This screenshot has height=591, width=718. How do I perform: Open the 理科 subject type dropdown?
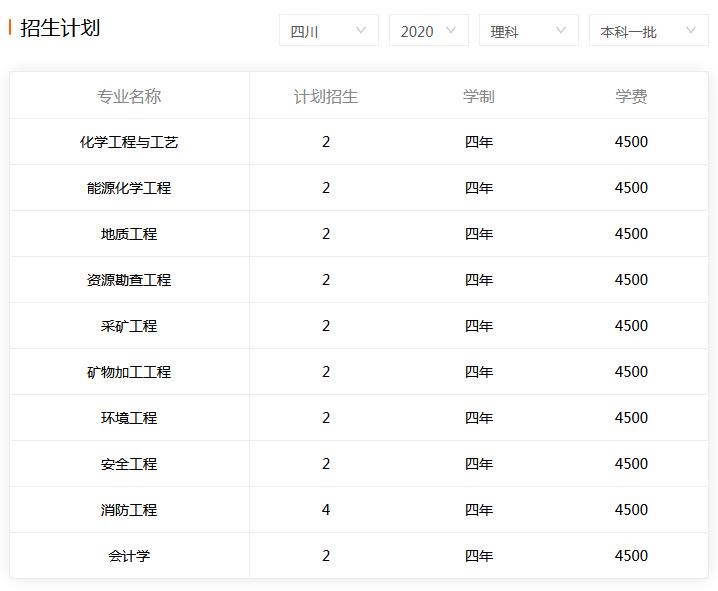click(529, 30)
